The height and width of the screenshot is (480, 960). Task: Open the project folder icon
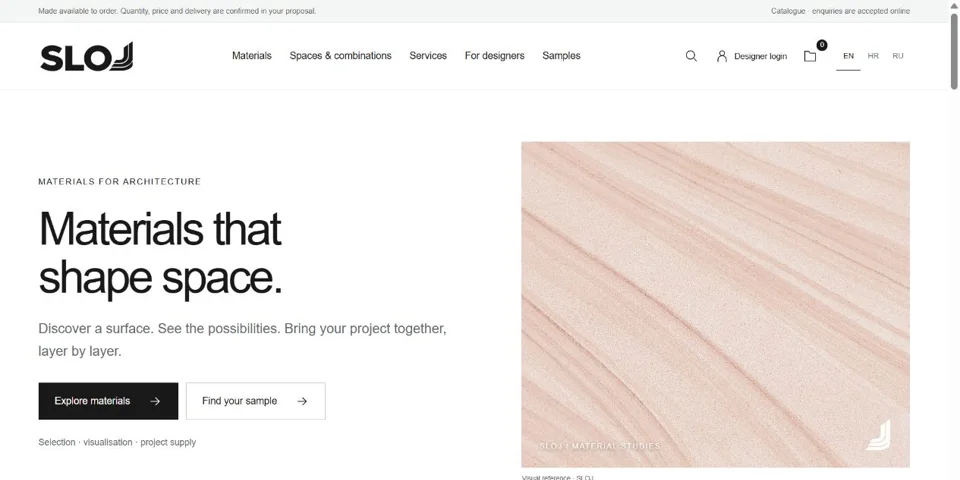click(x=810, y=56)
